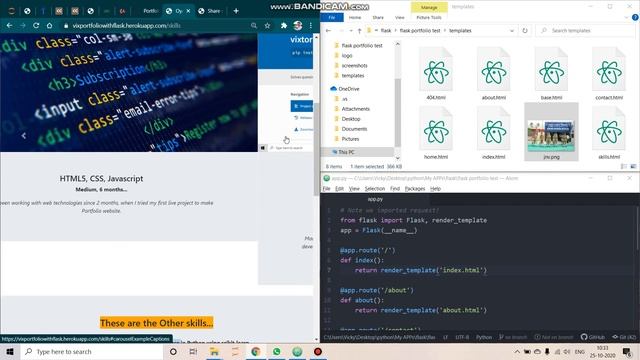Open the Chrome extensions puzzle icon
Viewport: 640px width, 360px height.
pos(284,25)
